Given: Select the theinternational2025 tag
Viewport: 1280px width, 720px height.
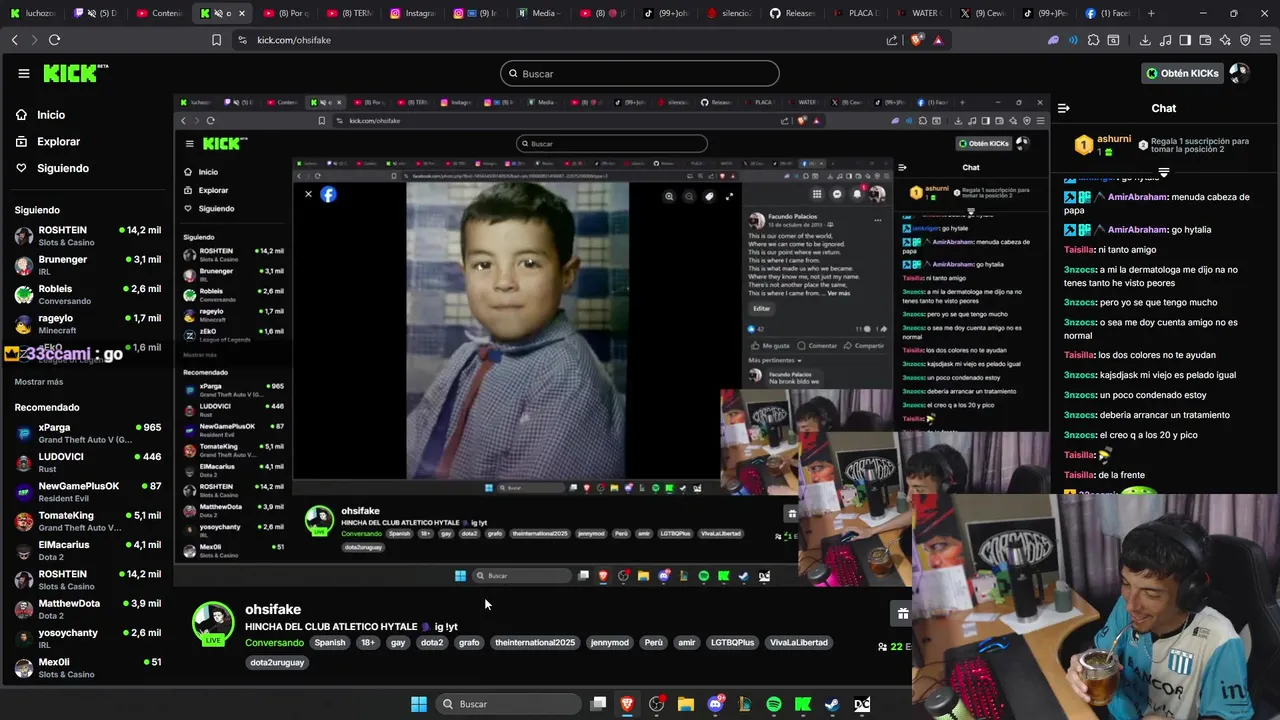Looking at the screenshot, I should coord(534,643).
